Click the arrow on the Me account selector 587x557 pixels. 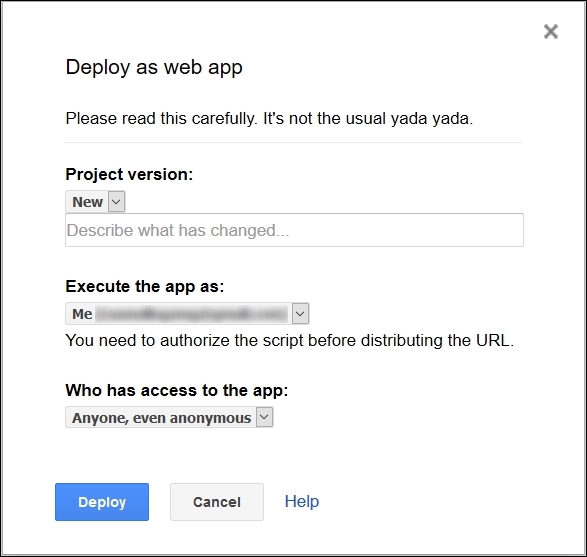point(300,314)
